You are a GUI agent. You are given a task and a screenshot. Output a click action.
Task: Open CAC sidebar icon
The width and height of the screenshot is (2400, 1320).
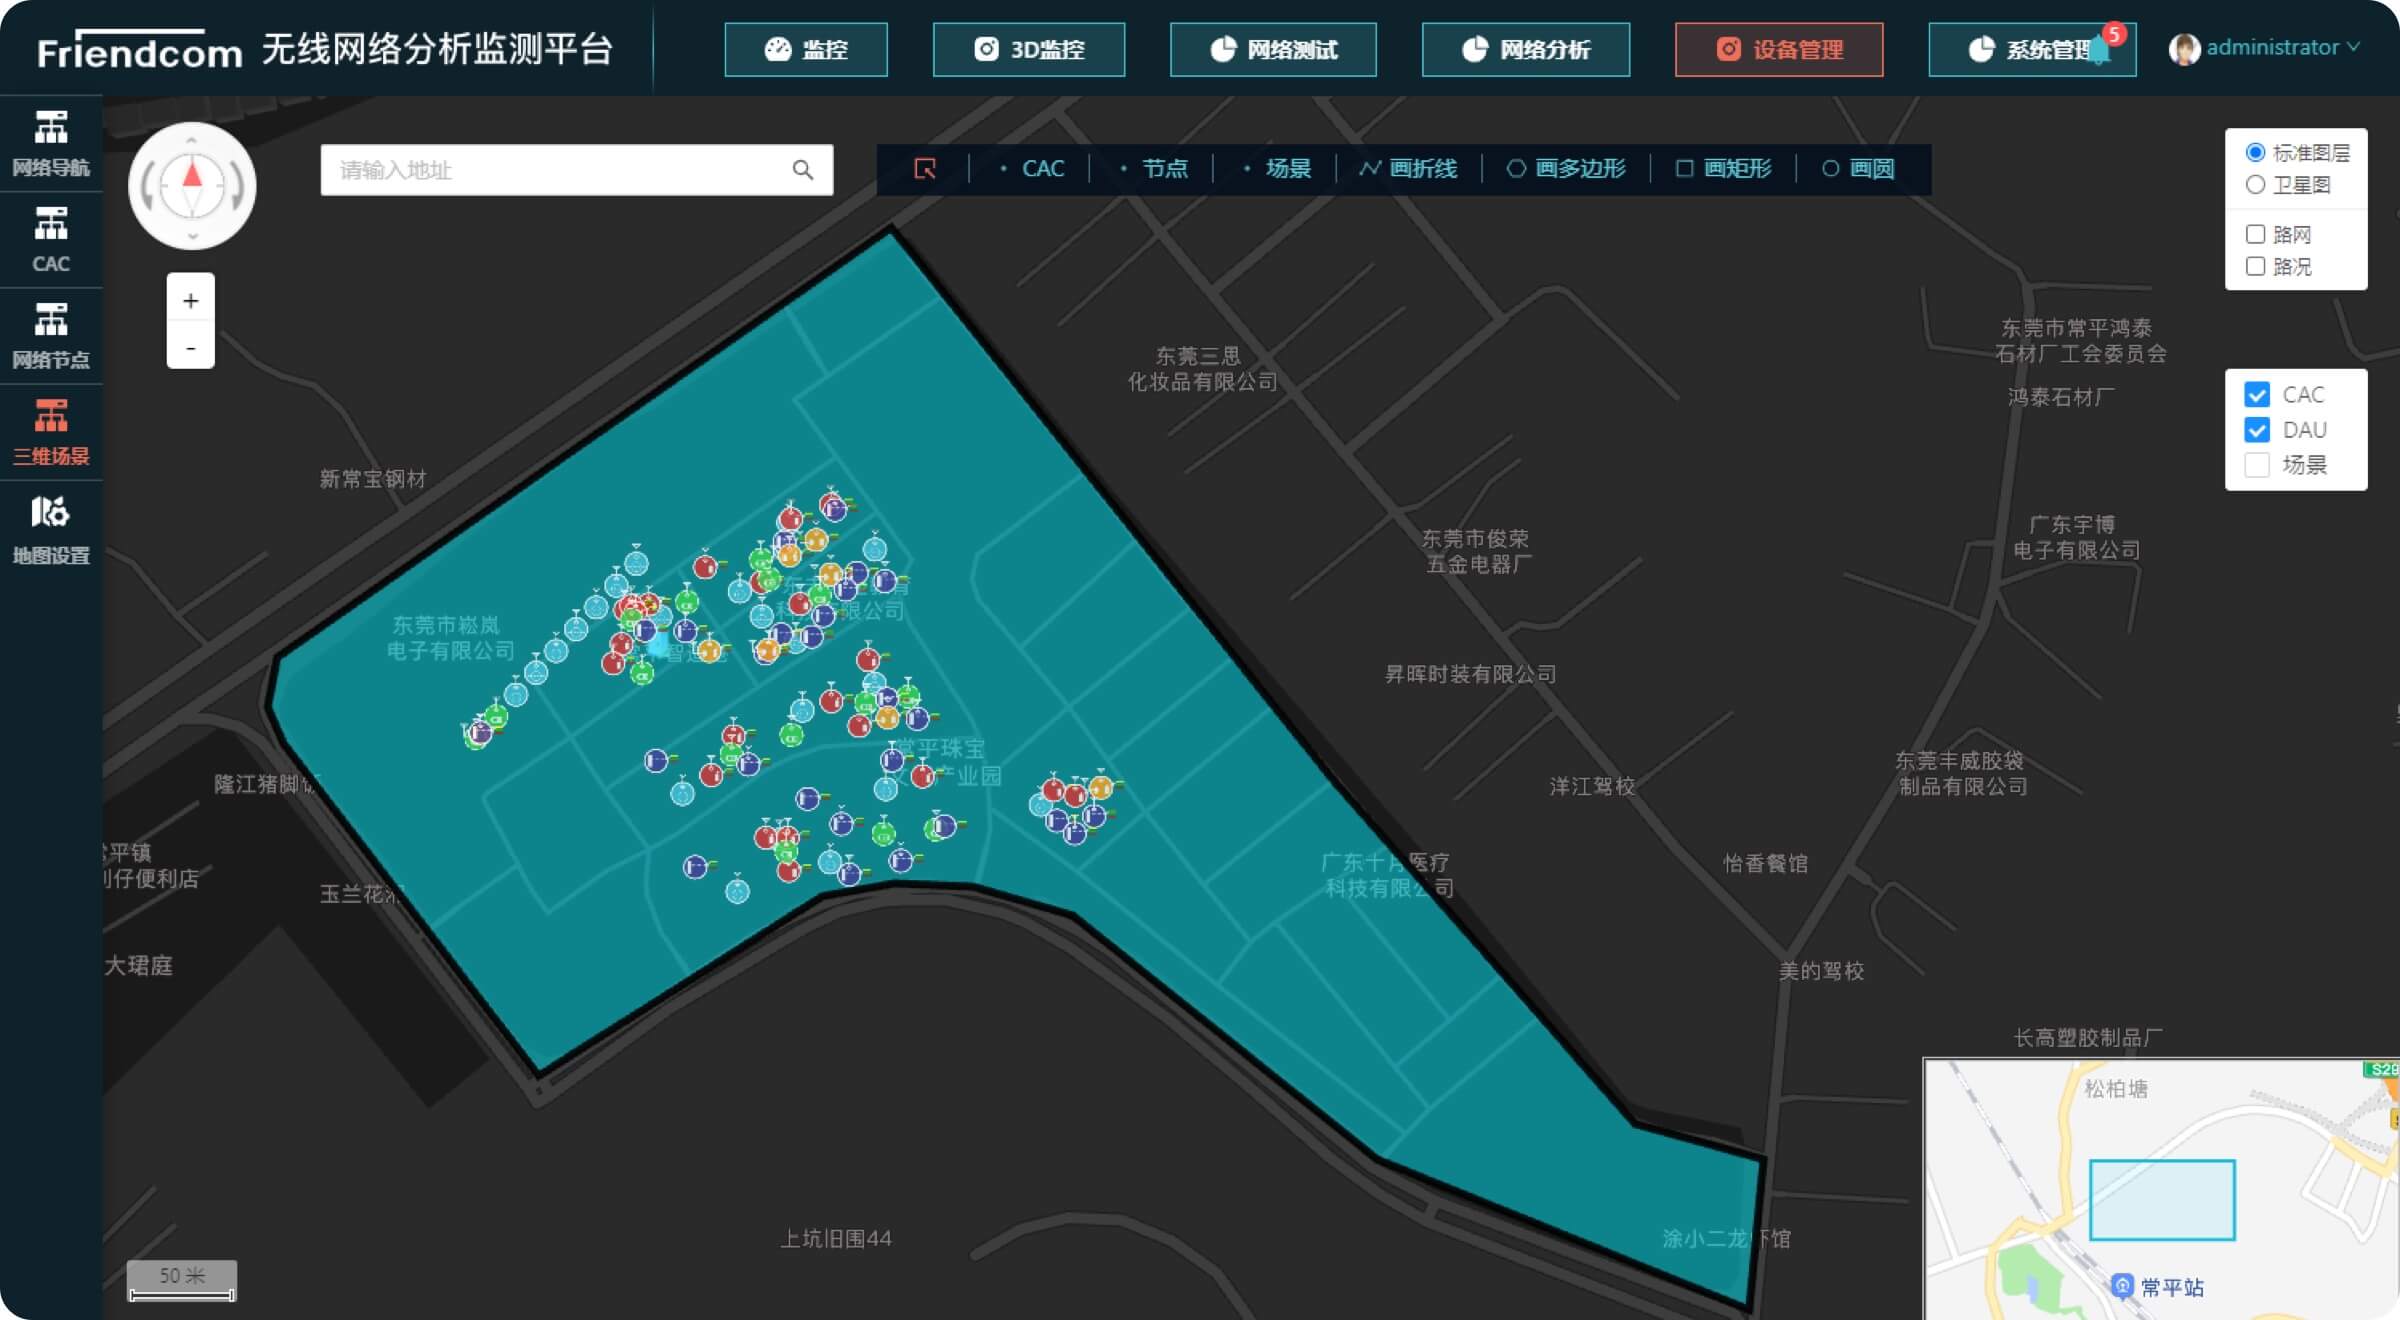(51, 238)
